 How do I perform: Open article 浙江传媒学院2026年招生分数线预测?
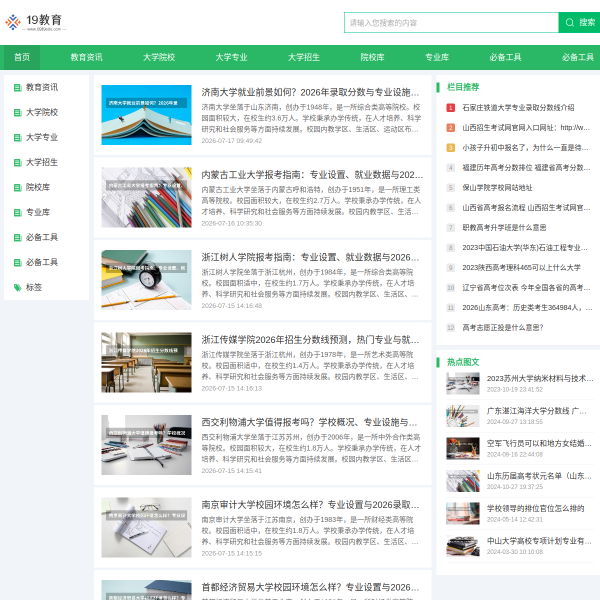pyautogui.click(x=310, y=340)
